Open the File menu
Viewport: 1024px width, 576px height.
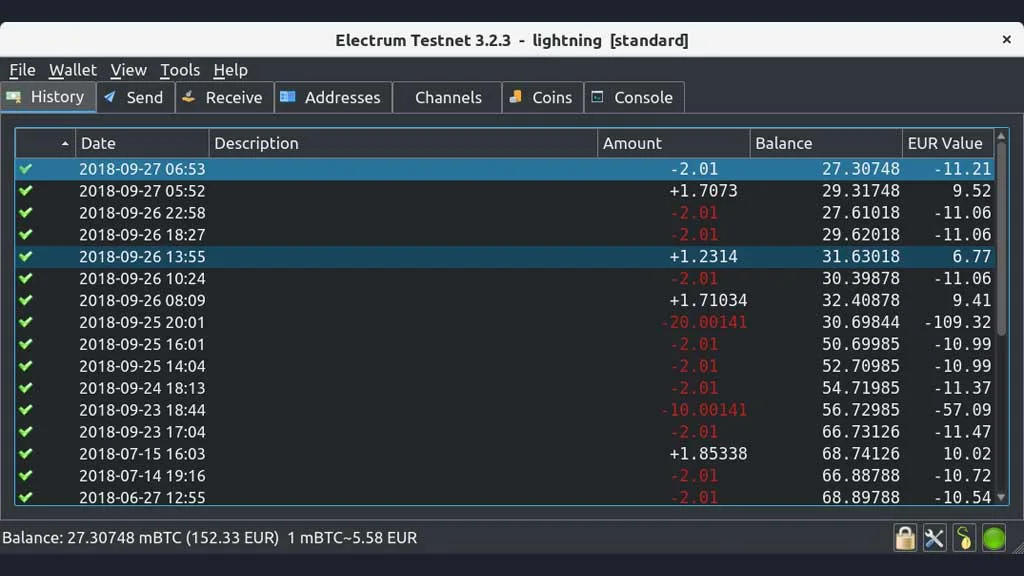point(22,70)
